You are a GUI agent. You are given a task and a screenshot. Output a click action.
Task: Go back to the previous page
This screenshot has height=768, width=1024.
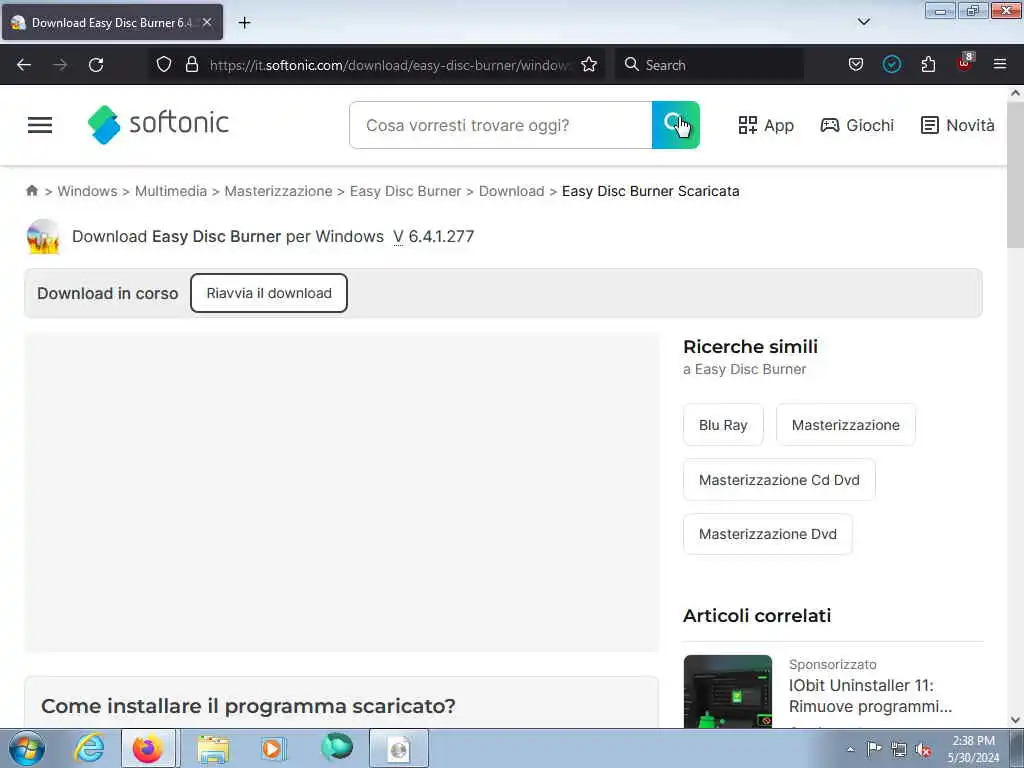[24, 65]
